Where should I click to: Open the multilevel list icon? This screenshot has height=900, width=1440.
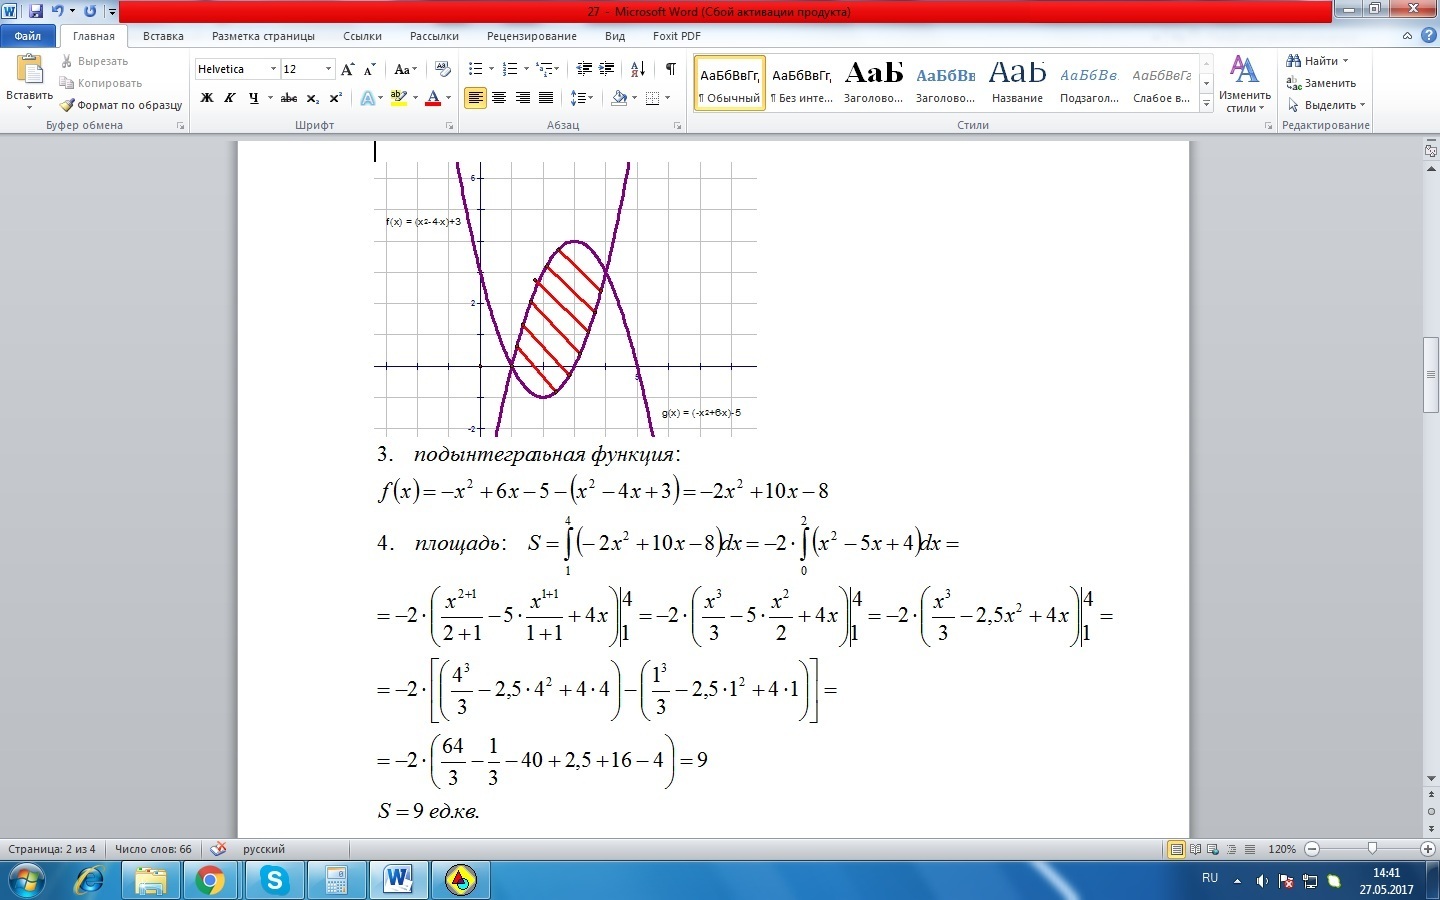click(545, 69)
